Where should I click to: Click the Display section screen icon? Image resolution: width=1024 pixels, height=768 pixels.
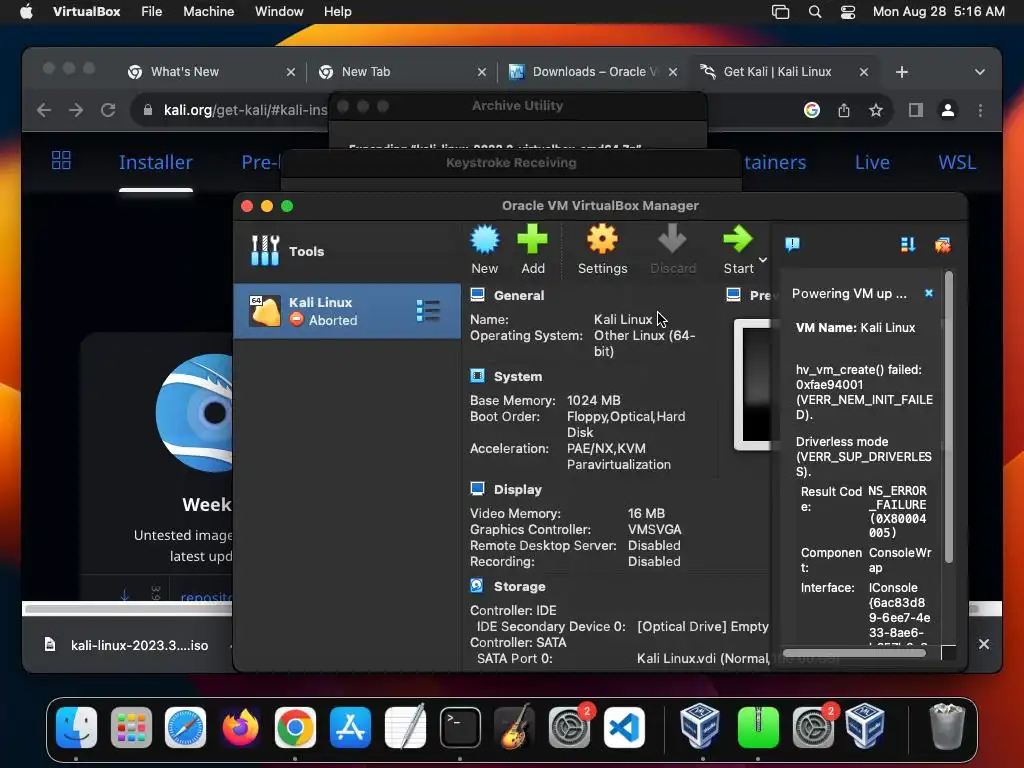coord(477,488)
